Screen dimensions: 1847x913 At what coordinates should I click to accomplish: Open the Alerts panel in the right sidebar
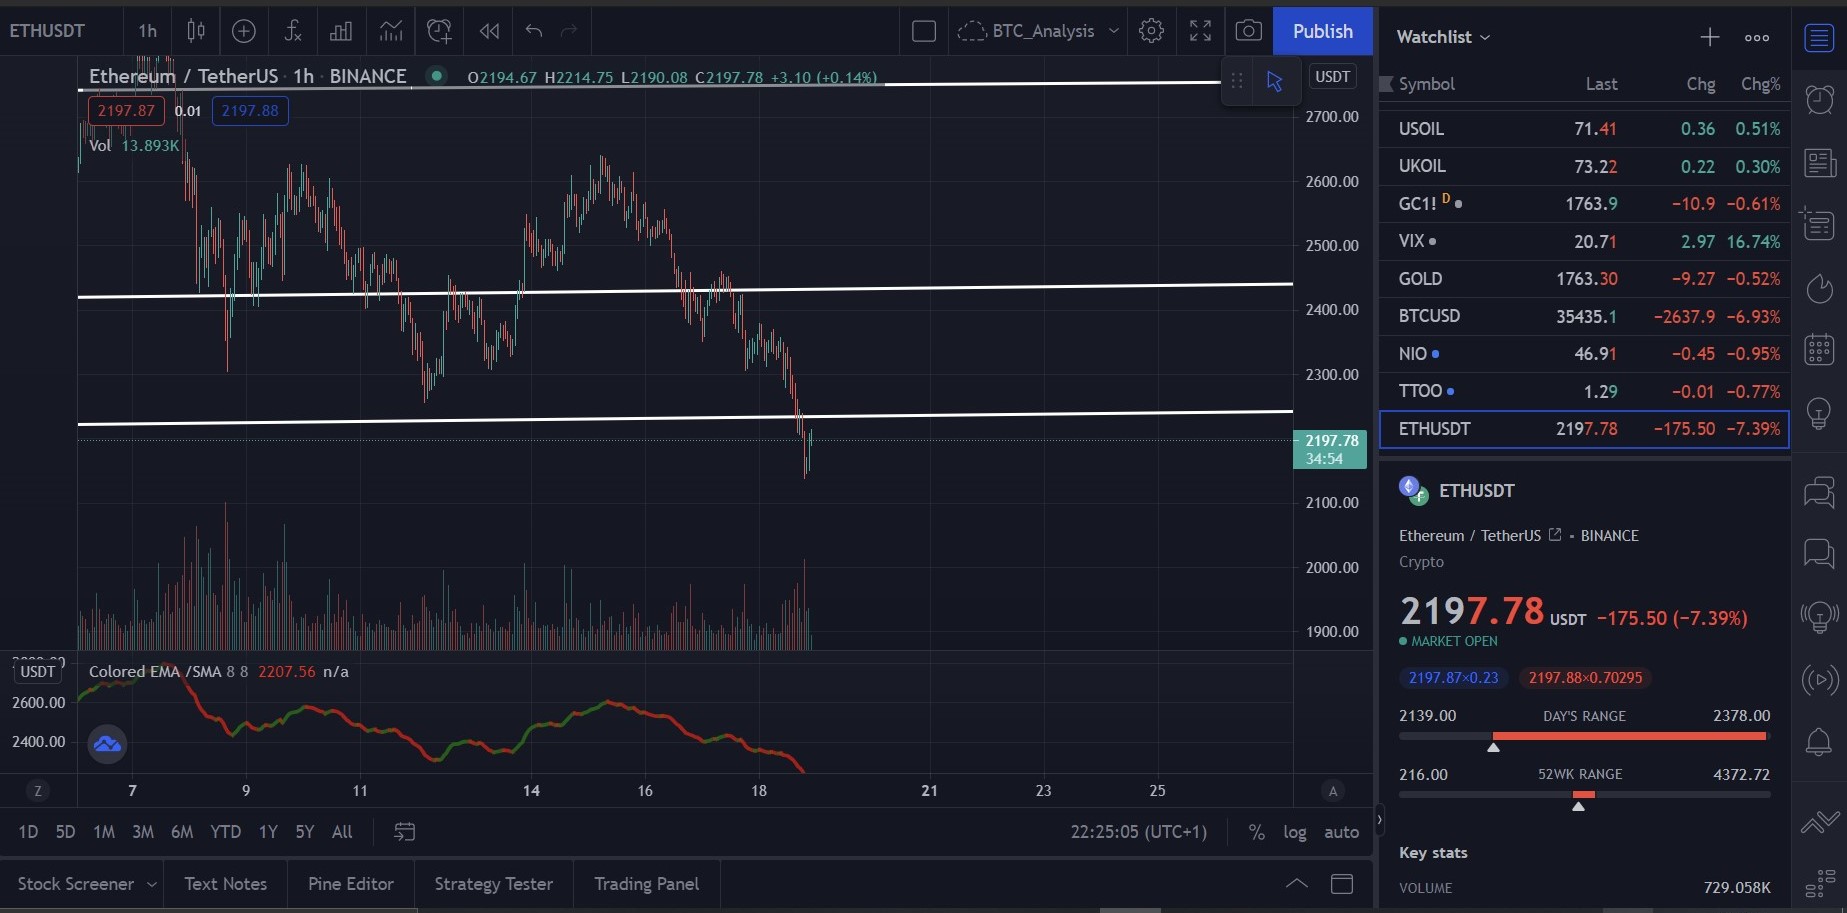pos(1819,99)
